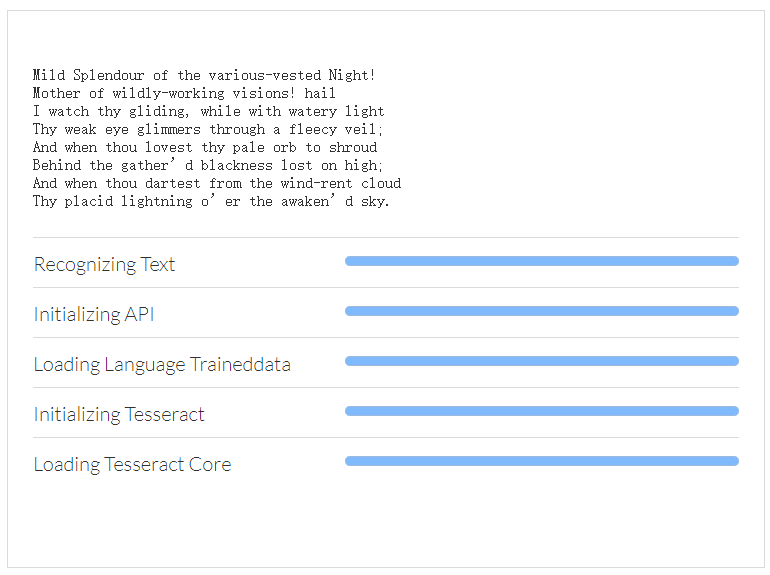The width and height of the screenshot is (770, 575).
Task: Click the Loading Language Traineddata label
Action: coord(162,364)
